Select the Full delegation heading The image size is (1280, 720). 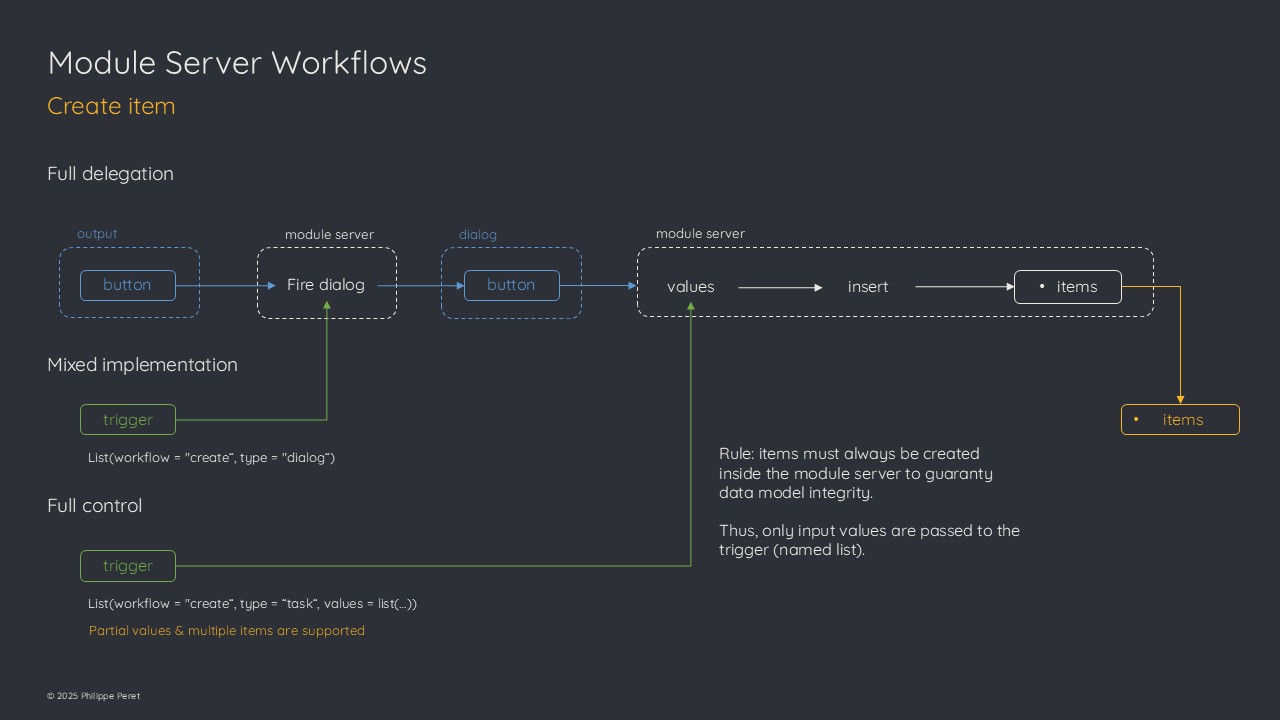coord(110,174)
